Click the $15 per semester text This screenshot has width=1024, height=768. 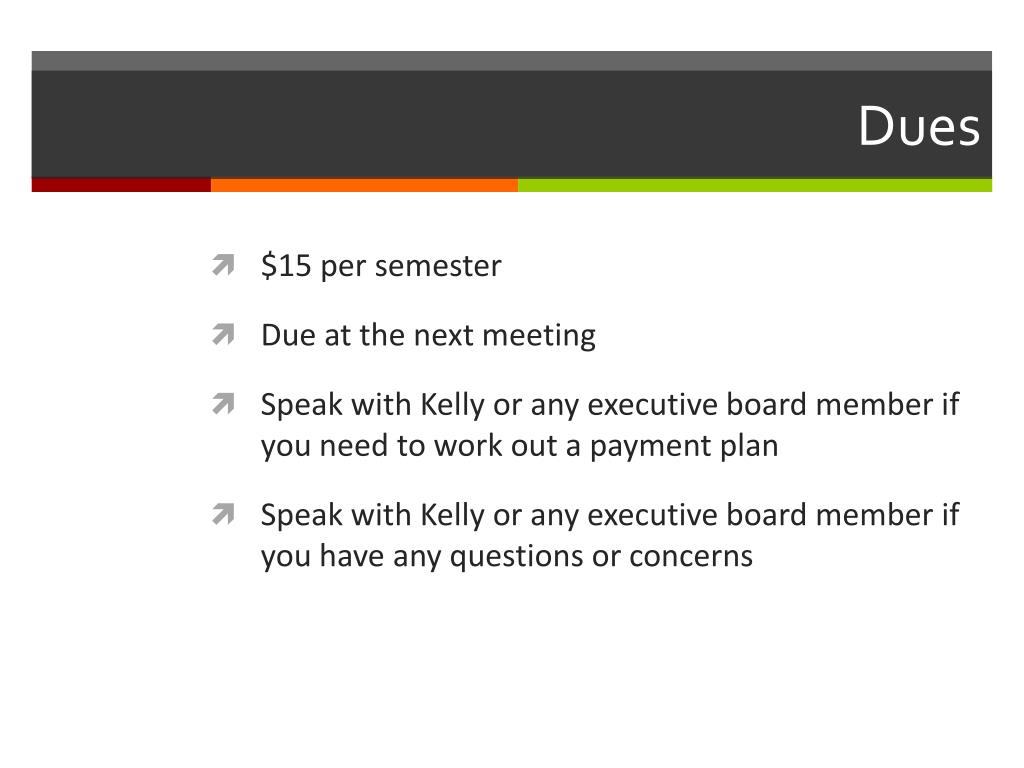(x=381, y=266)
